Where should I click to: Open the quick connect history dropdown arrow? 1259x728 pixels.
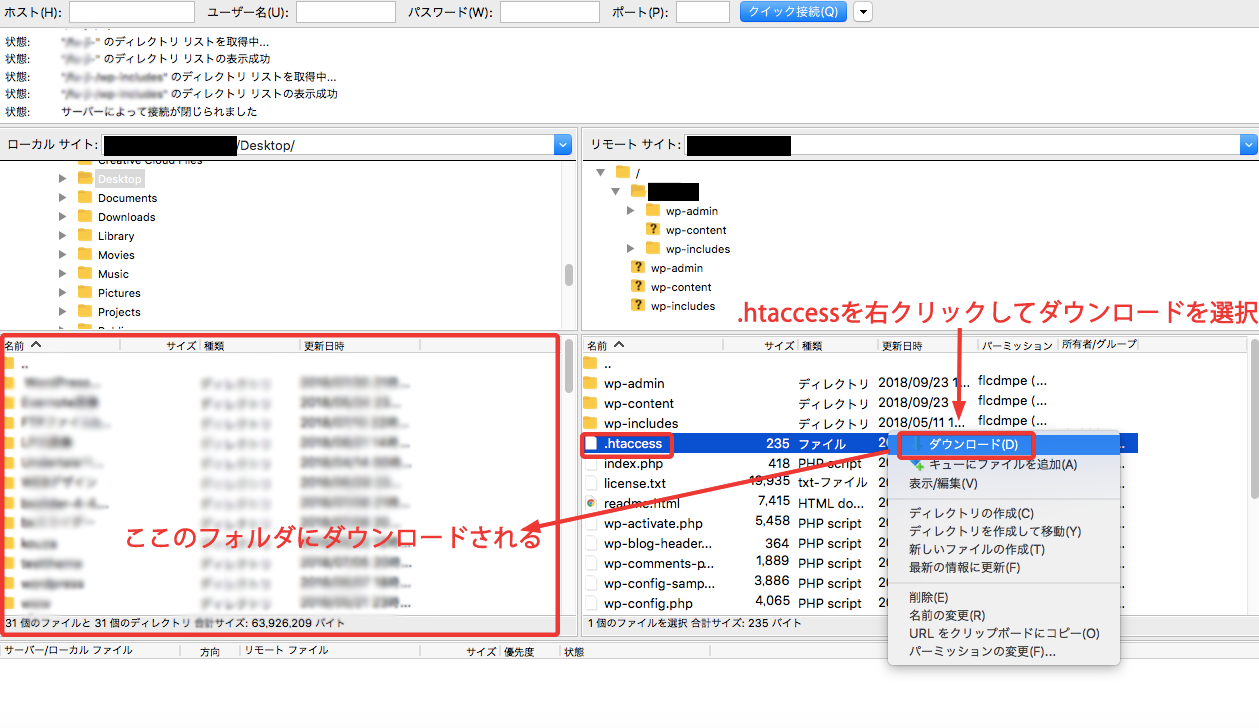[862, 12]
